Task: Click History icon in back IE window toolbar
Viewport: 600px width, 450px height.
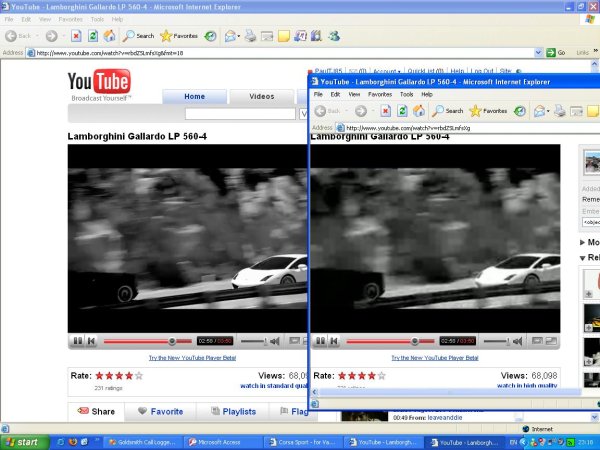Action: click(x=210, y=36)
